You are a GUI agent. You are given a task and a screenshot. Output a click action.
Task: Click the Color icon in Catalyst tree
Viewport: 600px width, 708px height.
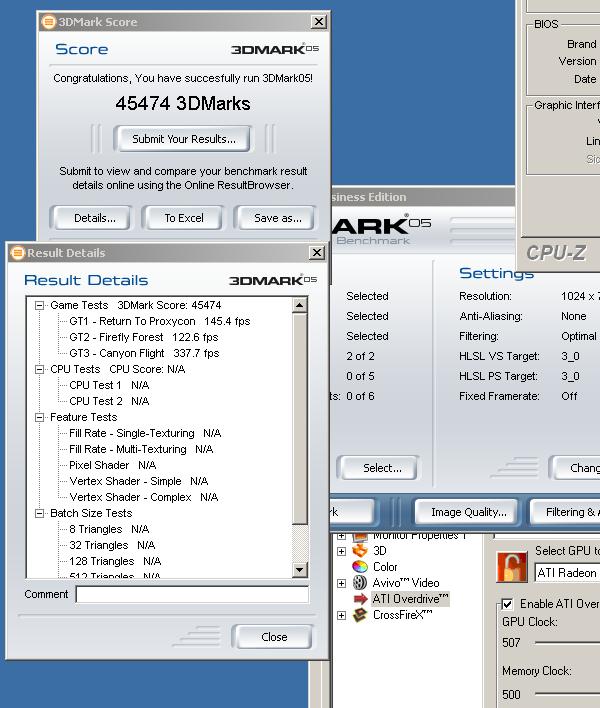(x=360, y=567)
